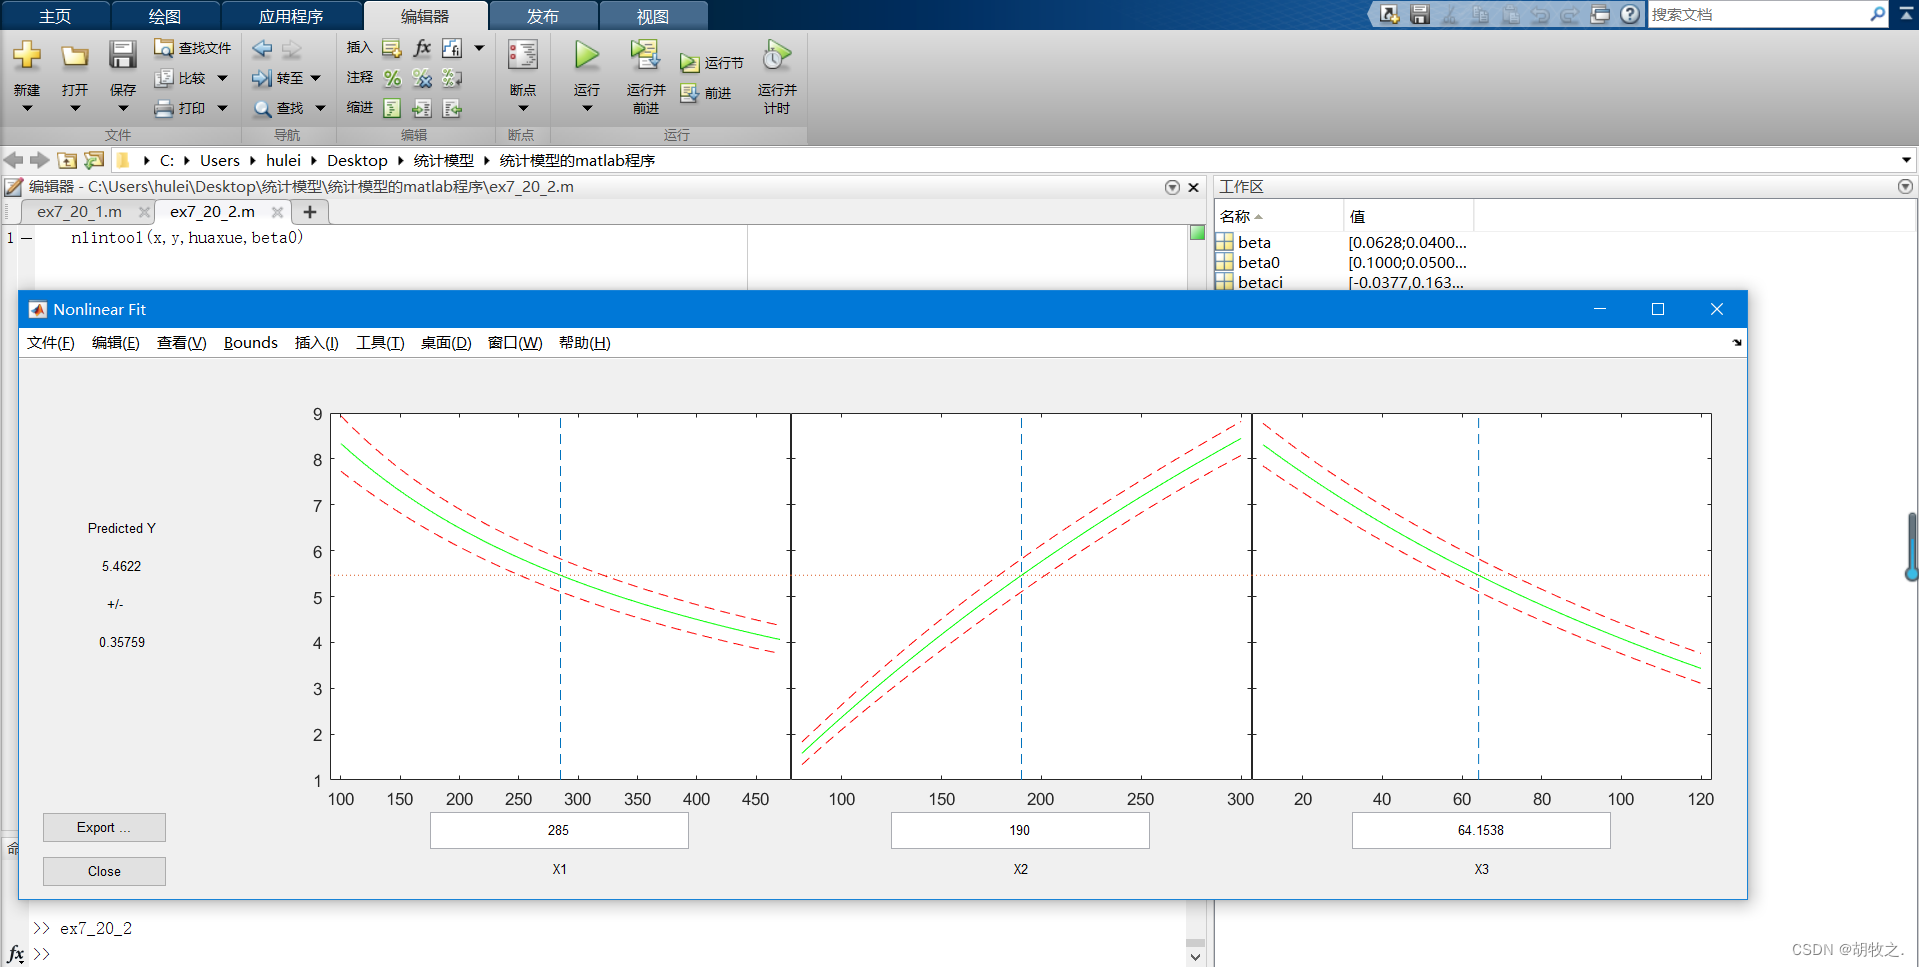This screenshot has height=967, width=1919.
Task: Click the 运行并计时 (Run and Time) icon
Action: (x=777, y=54)
